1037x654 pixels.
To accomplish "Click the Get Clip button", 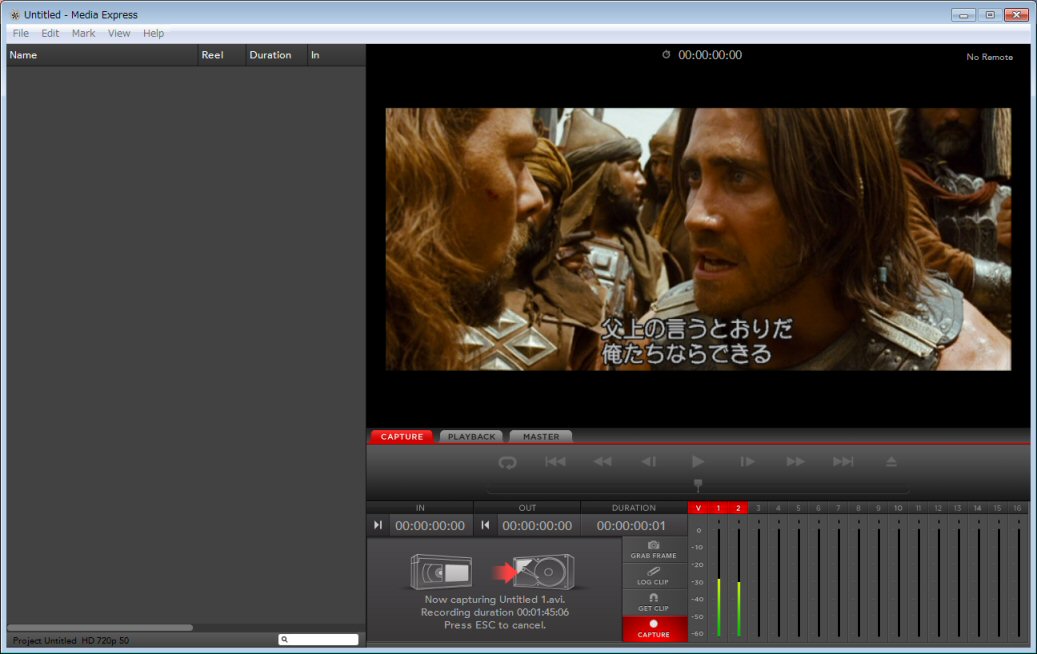I will [x=653, y=602].
